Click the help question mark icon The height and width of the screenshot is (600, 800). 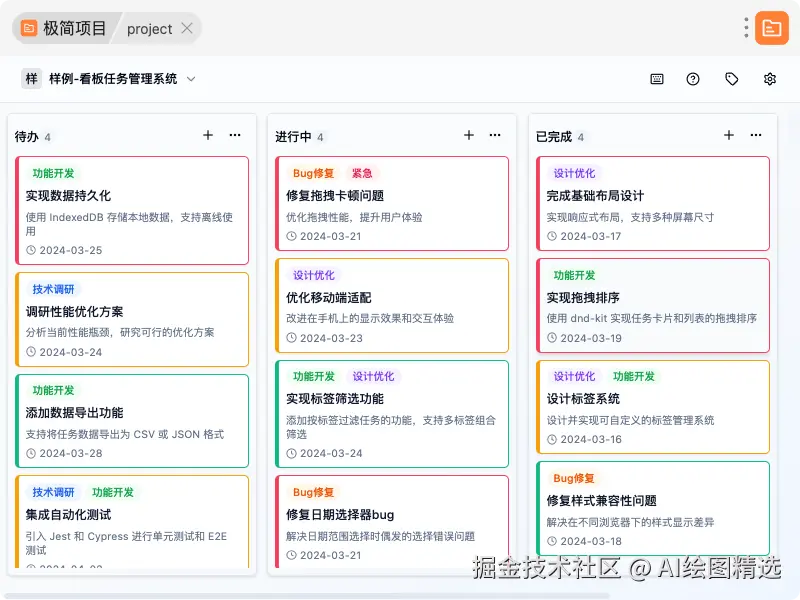(693, 78)
